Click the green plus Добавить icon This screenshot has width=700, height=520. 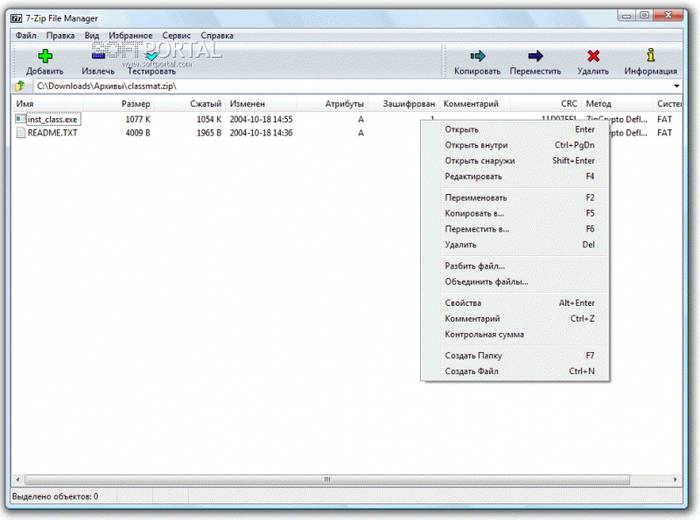tap(44, 56)
